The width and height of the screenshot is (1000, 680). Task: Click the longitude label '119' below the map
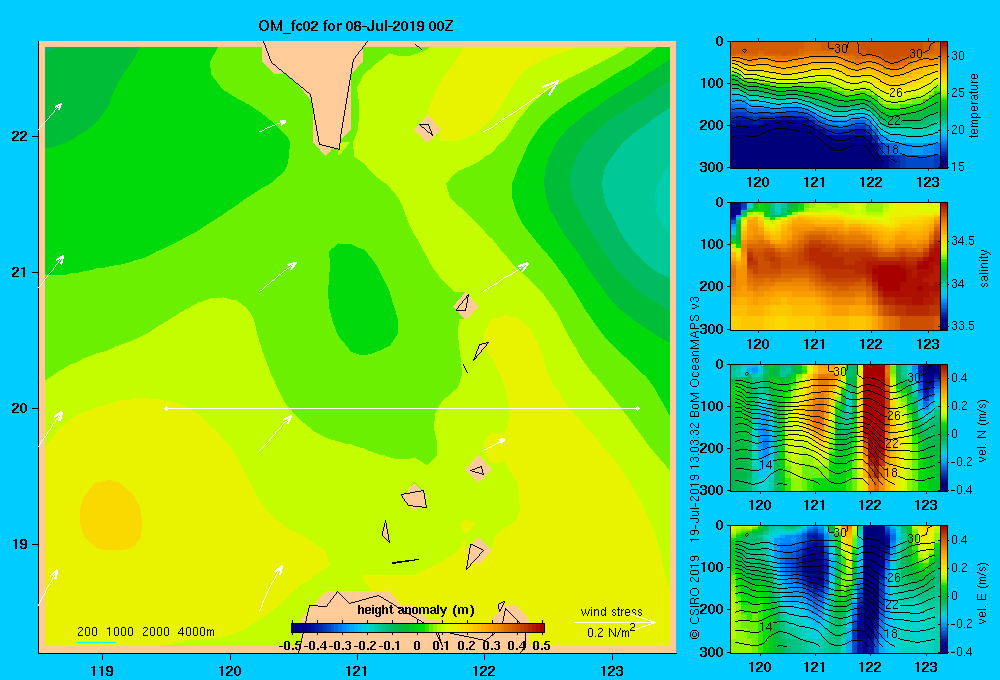coord(102,670)
